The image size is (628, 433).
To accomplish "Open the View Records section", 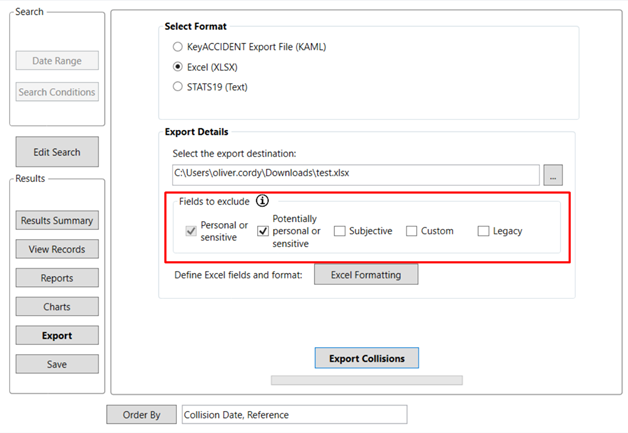I will coord(57,249).
